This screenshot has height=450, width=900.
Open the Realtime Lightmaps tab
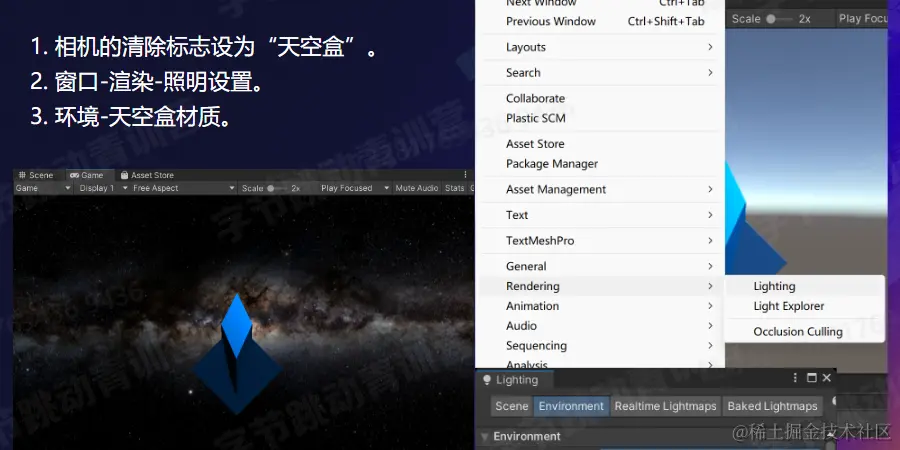[x=665, y=406]
